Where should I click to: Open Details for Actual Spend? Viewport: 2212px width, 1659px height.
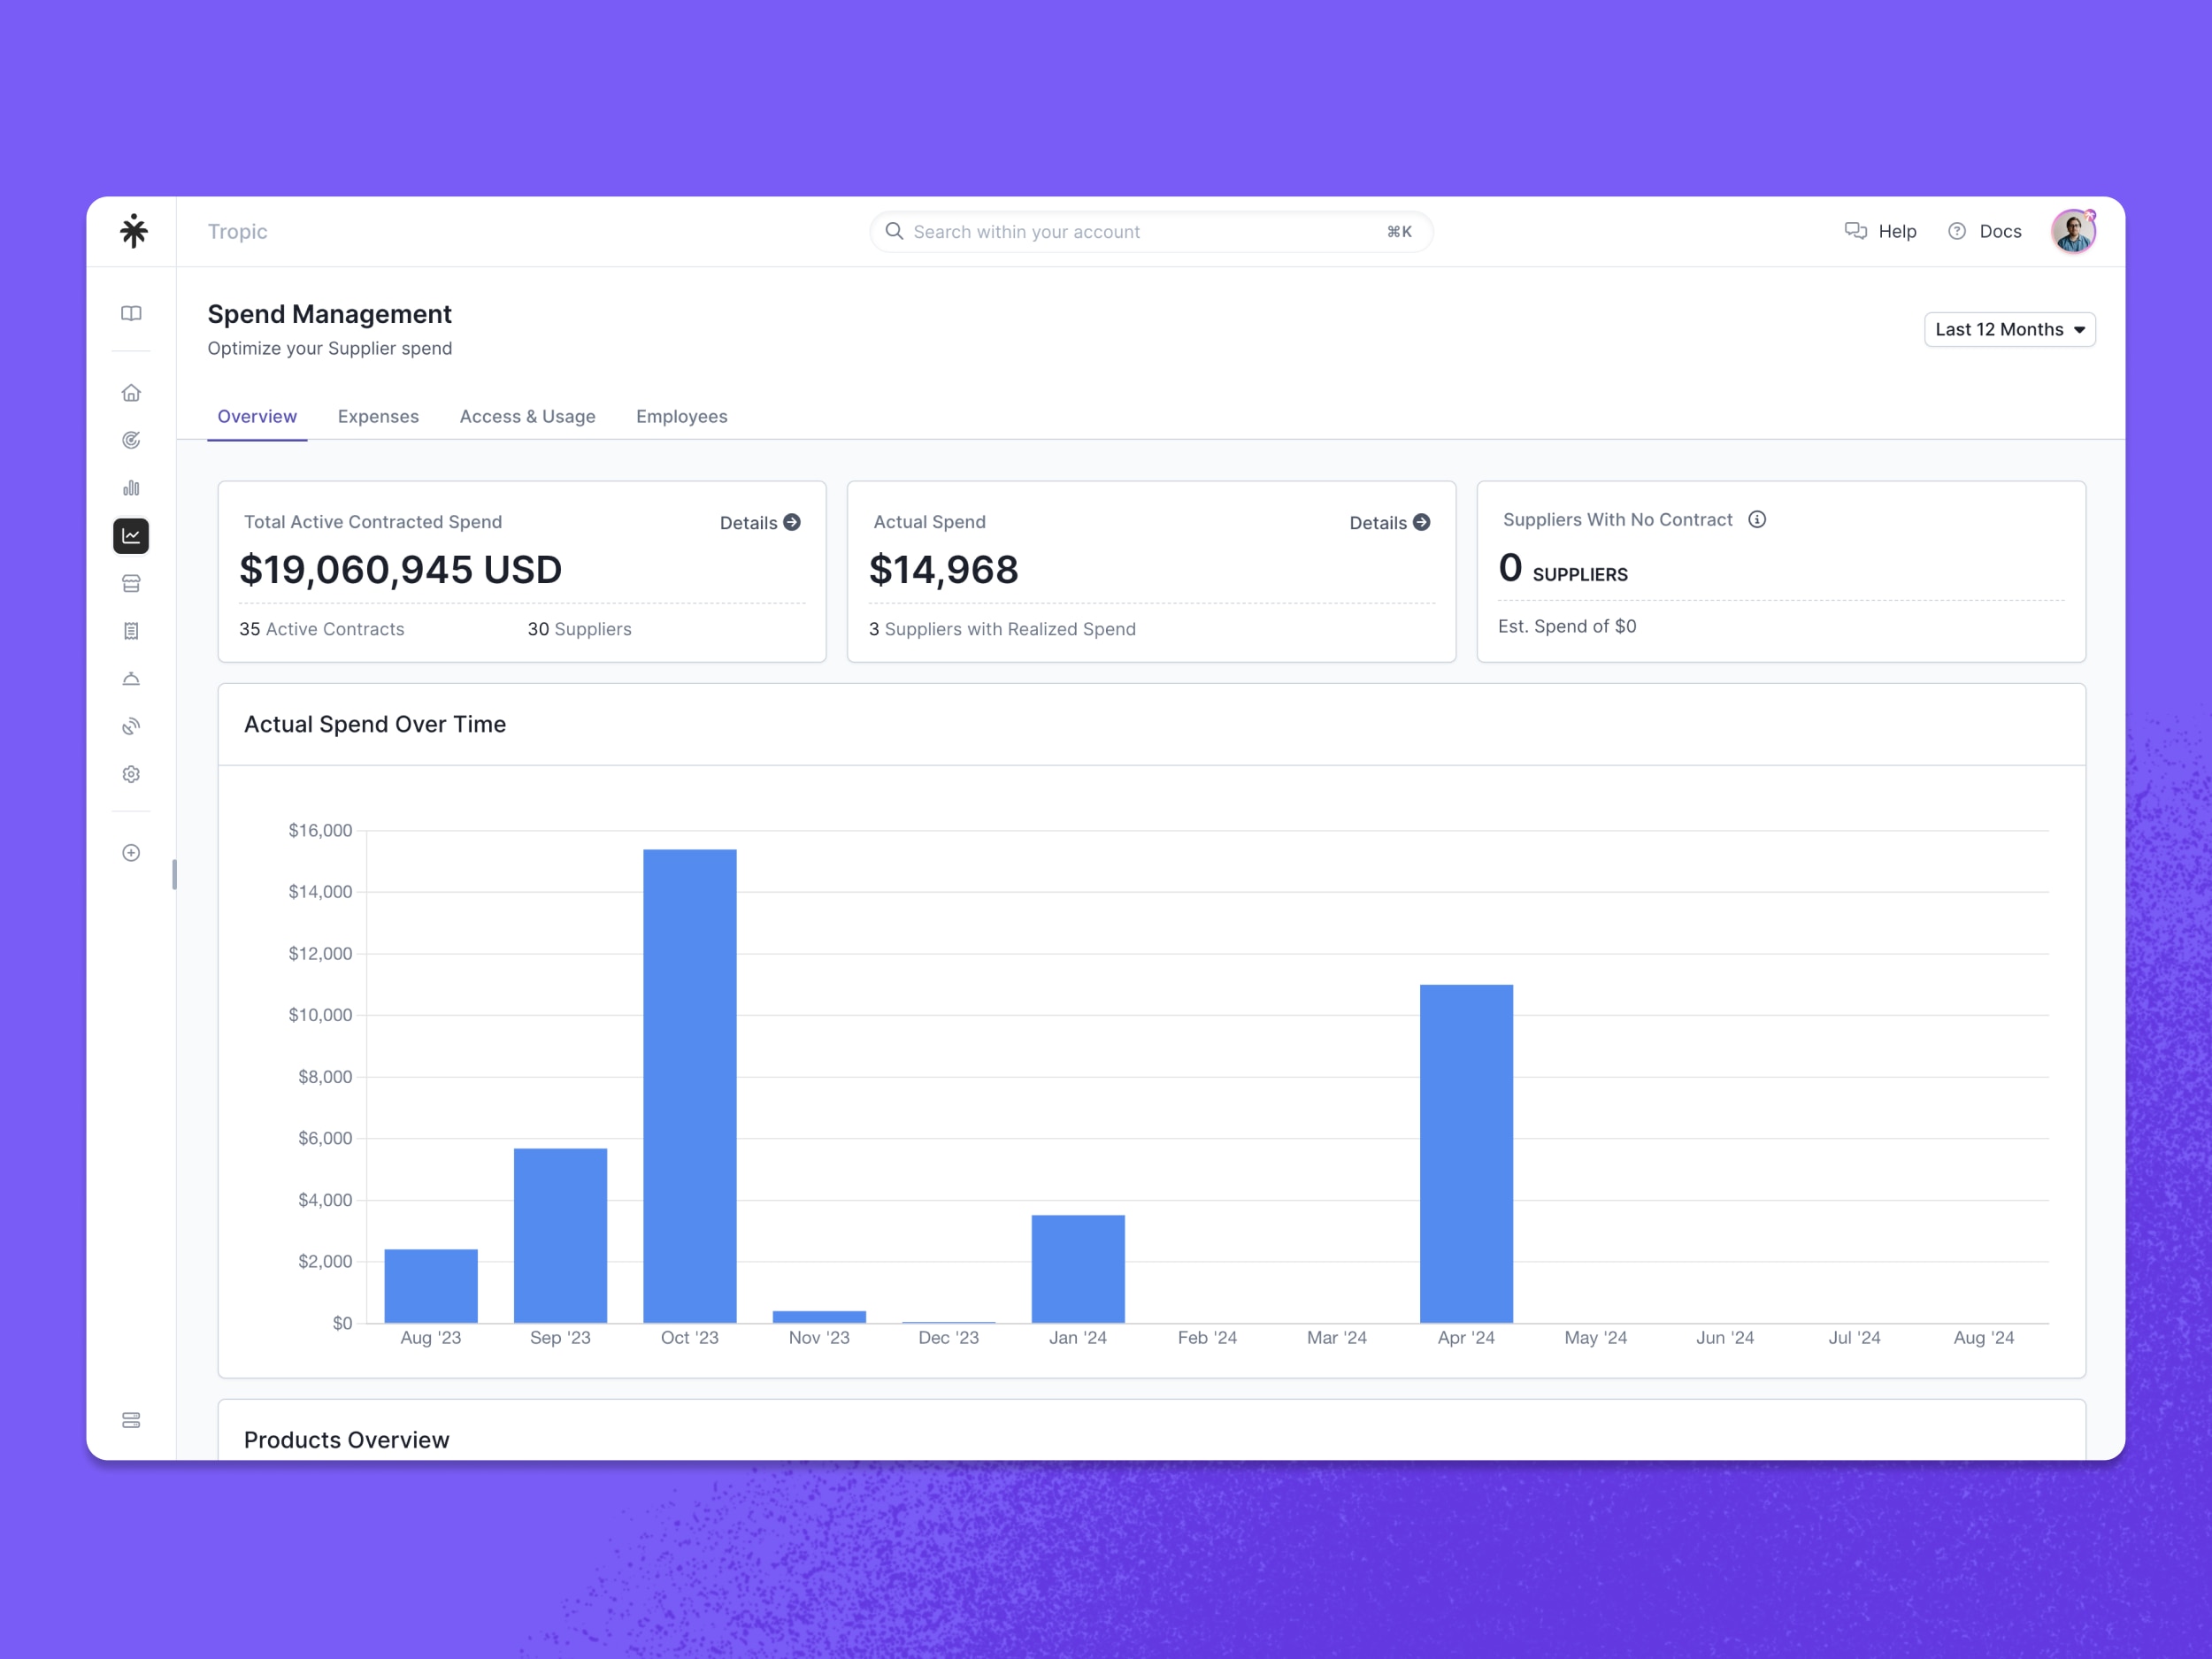pyautogui.click(x=1389, y=522)
